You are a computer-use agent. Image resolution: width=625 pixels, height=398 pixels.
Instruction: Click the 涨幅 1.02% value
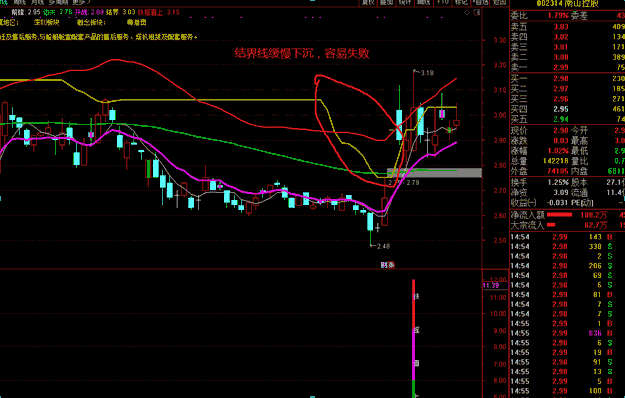[x=559, y=151]
